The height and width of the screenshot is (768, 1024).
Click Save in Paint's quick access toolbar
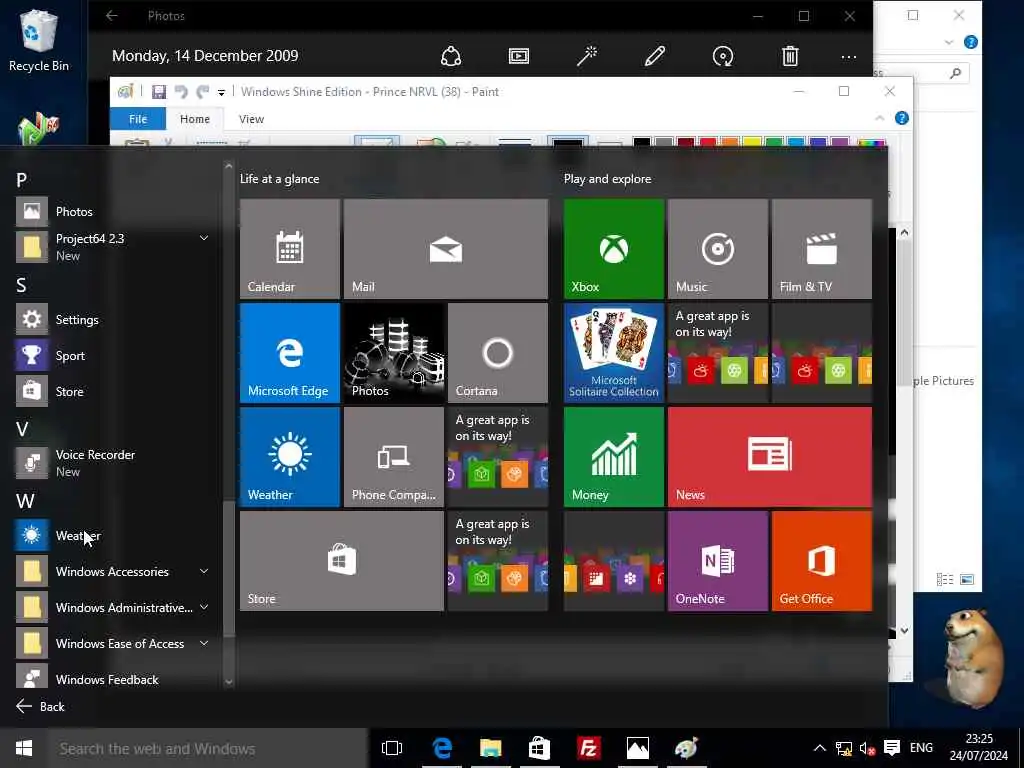tap(159, 92)
